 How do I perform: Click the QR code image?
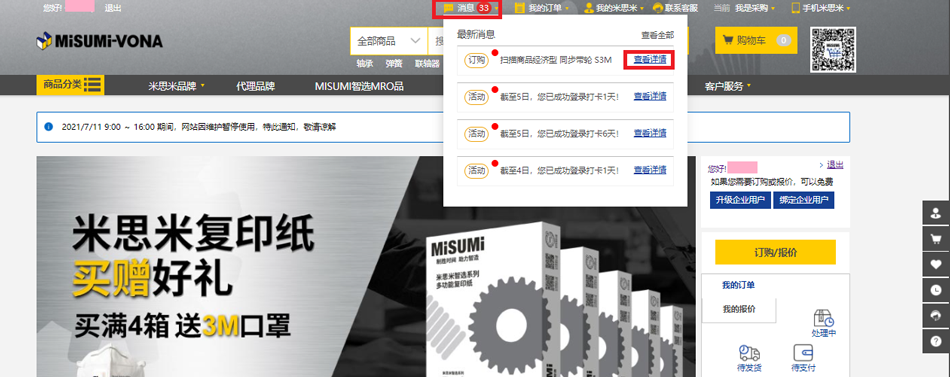[x=832, y=50]
